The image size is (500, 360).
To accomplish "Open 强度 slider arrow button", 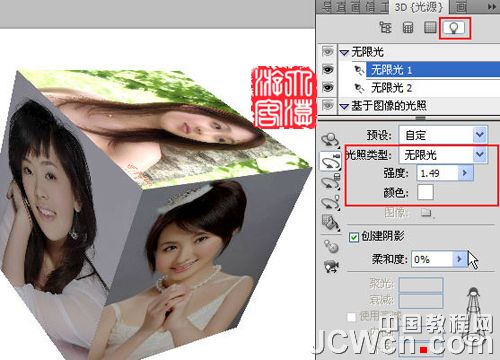I will click(465, 173).
